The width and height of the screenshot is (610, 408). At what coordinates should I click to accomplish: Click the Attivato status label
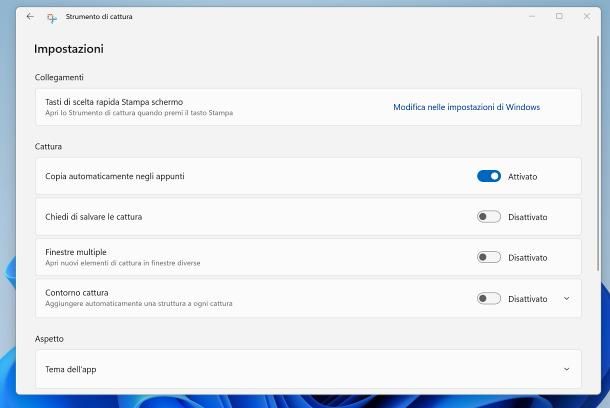pyautogui.click(x=522, y=177)
